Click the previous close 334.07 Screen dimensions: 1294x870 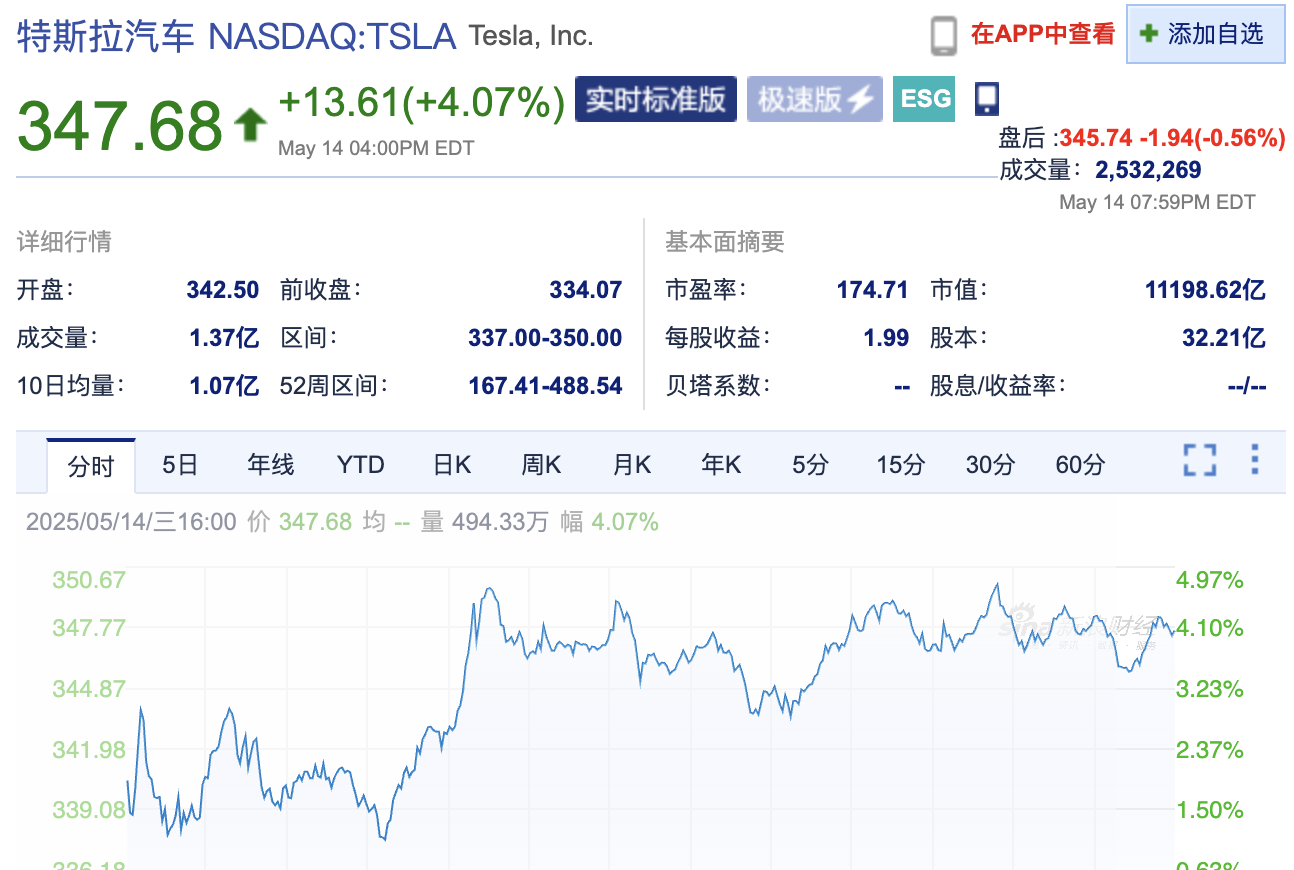585,290
